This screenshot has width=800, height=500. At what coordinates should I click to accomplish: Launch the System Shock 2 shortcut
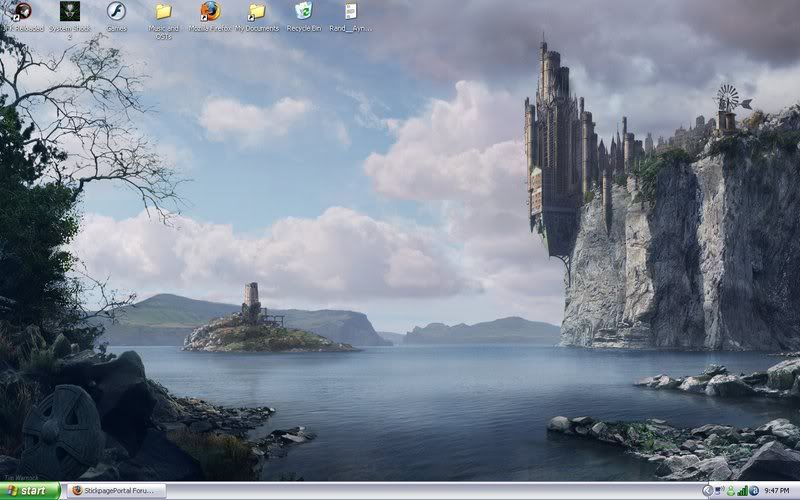click(x=69, y=12)
